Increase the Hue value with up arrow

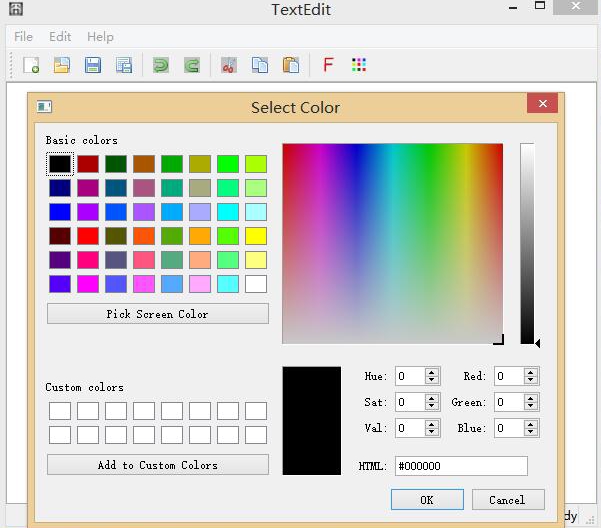click(432, 372)
